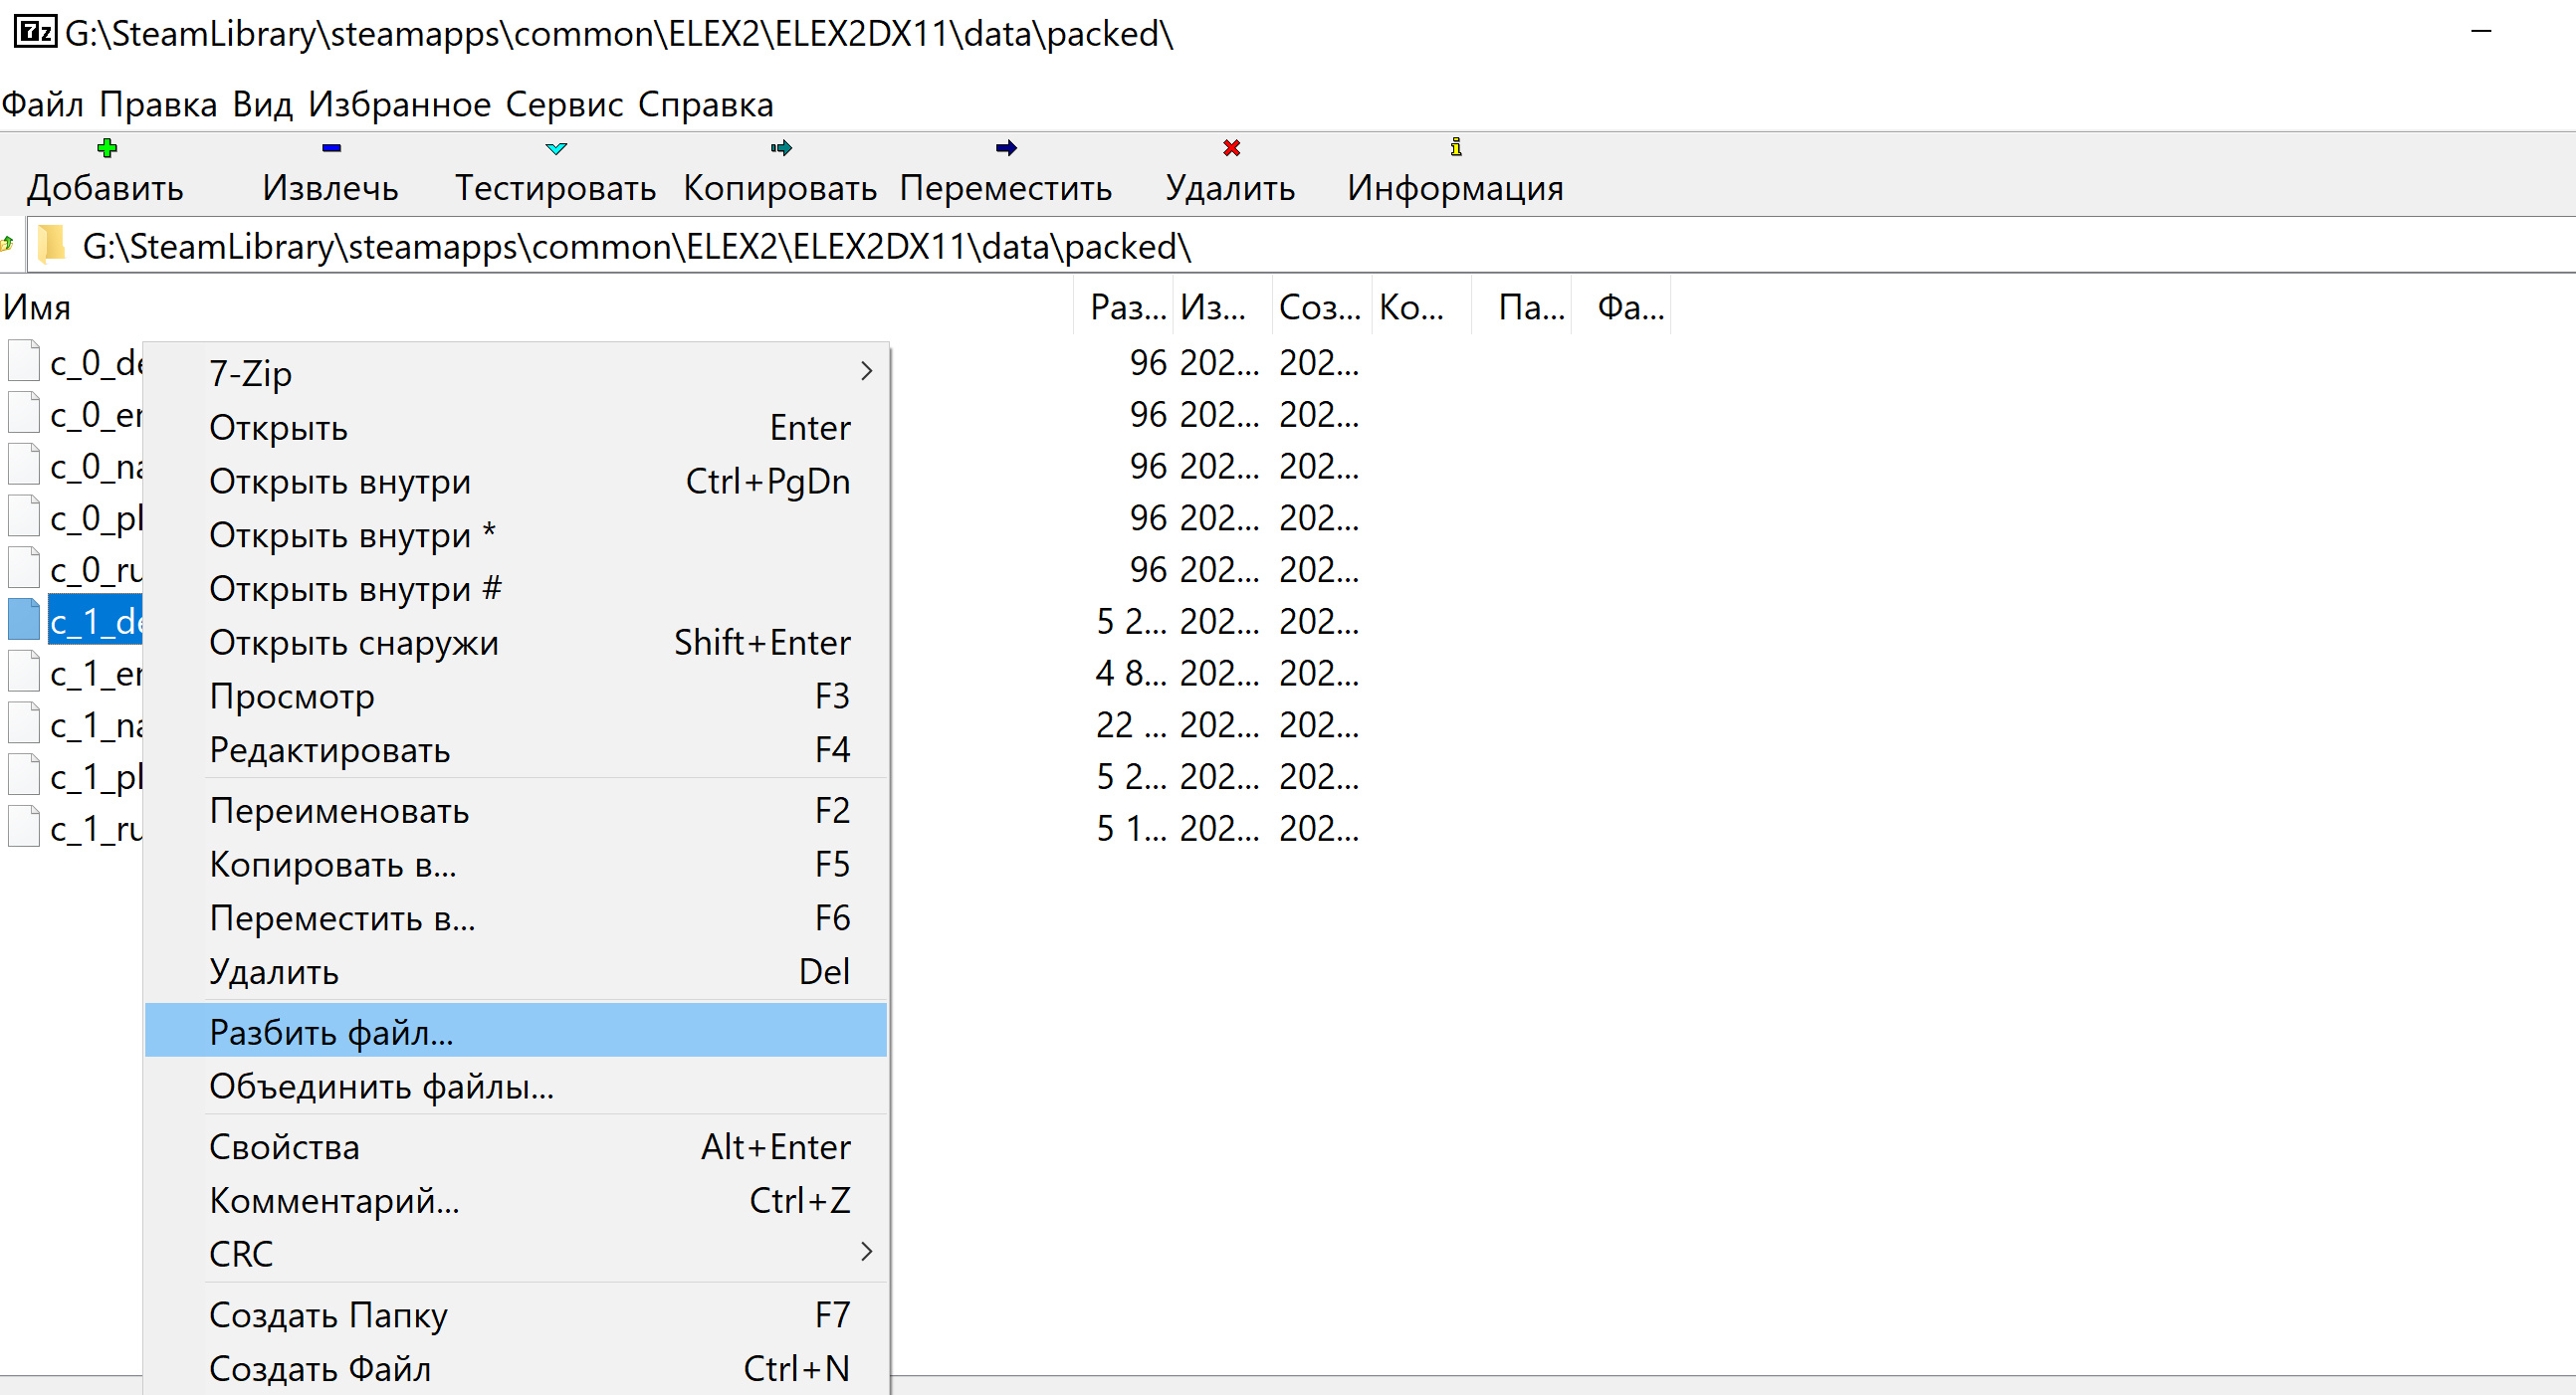Select the c_1_na file icon
Screen dimensions: 2576x1395
pyautogui.click(x=23, y=725)
